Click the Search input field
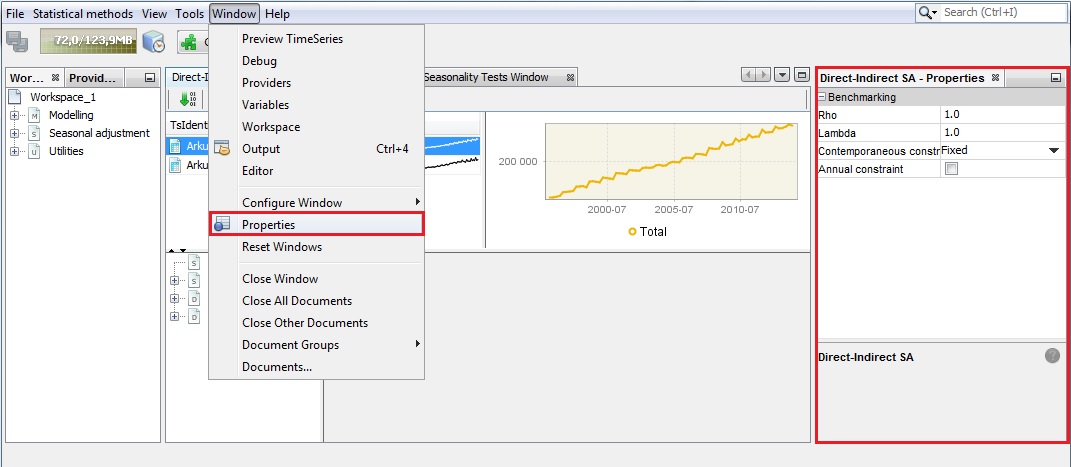This screenshot has height=467, width=1071. pyautogui.click(x=1003, y=12)
